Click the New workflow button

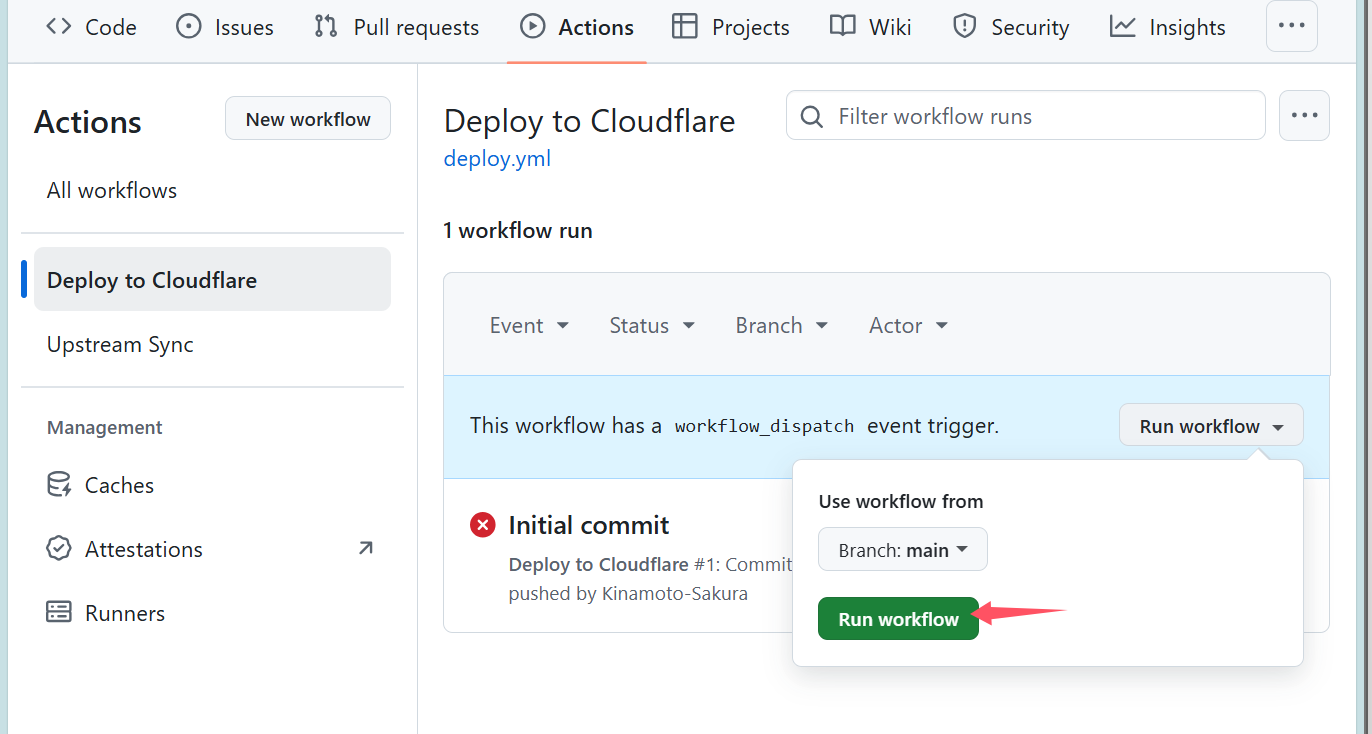308,119
